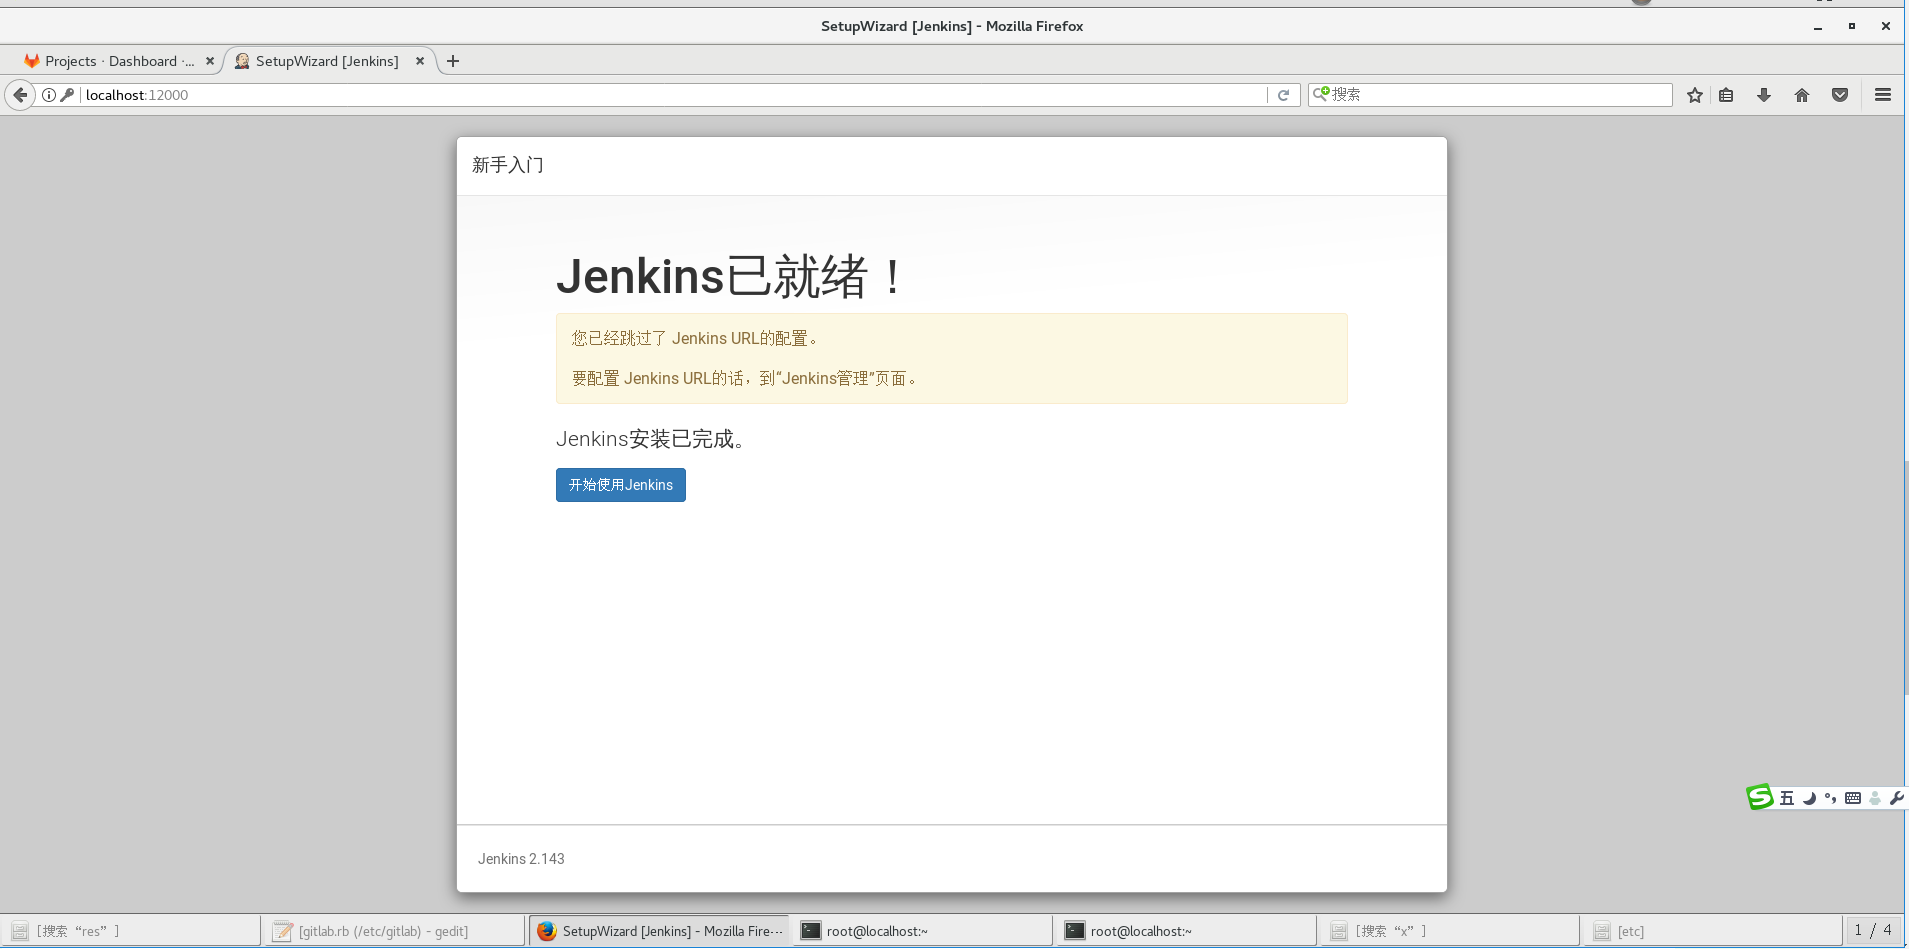The image size is (1909, 949).
Task: Open IME settings wrench icon
Action: (1896, 798)
